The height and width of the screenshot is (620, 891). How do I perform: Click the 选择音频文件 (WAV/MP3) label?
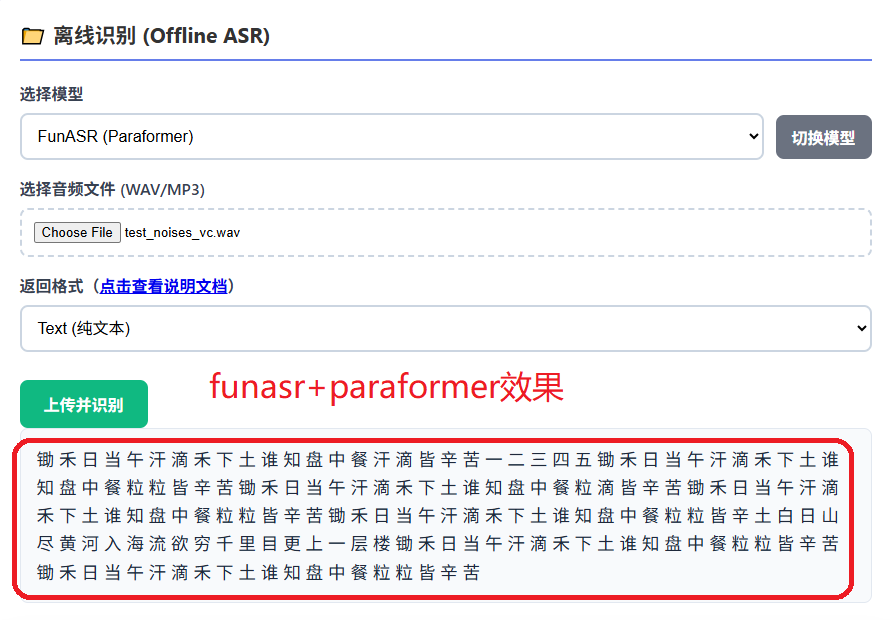(112, 190)
